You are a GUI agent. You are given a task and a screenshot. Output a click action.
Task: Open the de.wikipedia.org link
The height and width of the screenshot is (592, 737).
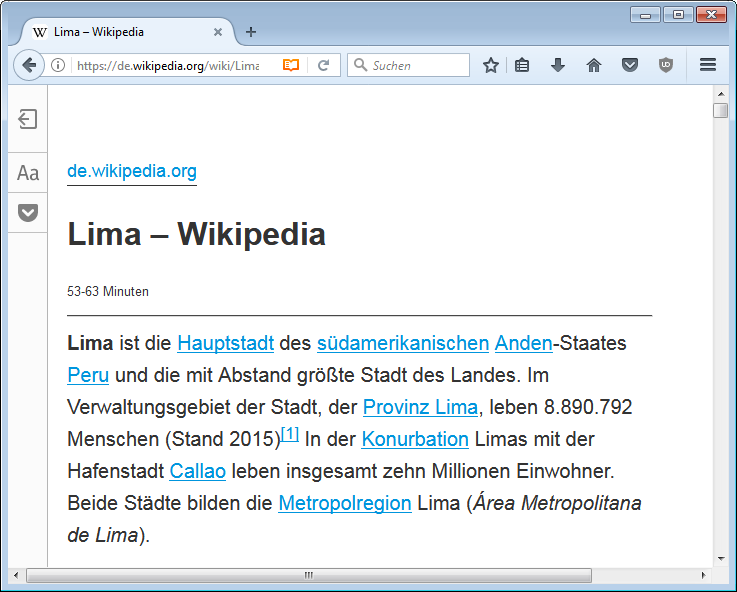[132, 171]
